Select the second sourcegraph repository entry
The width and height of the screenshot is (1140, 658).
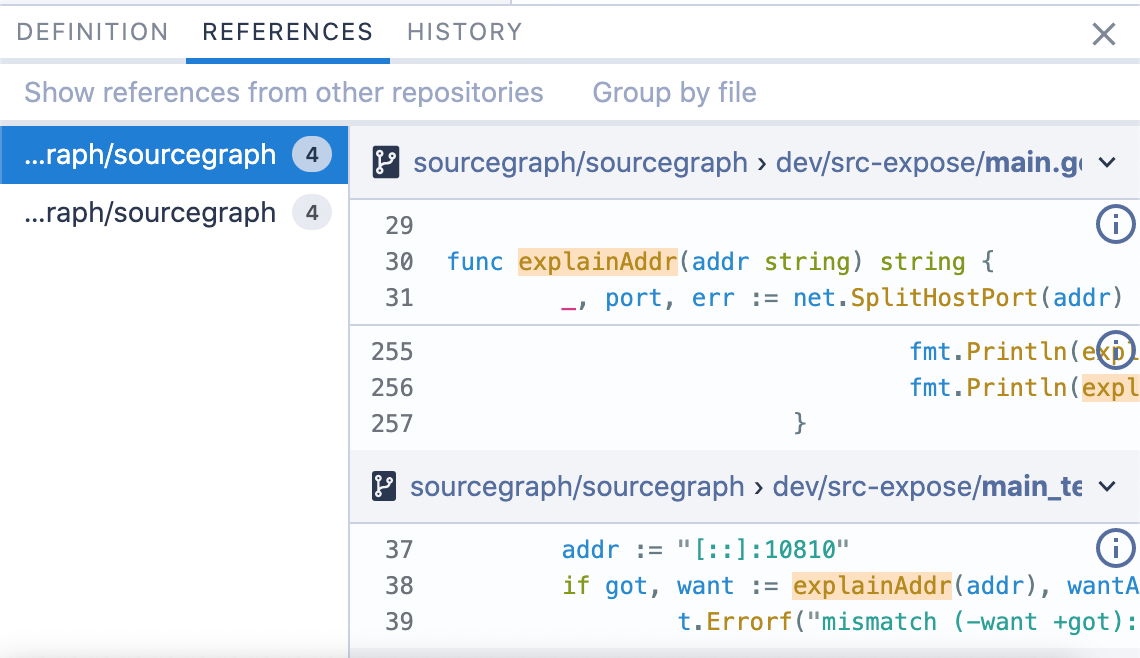click(150, 213)
